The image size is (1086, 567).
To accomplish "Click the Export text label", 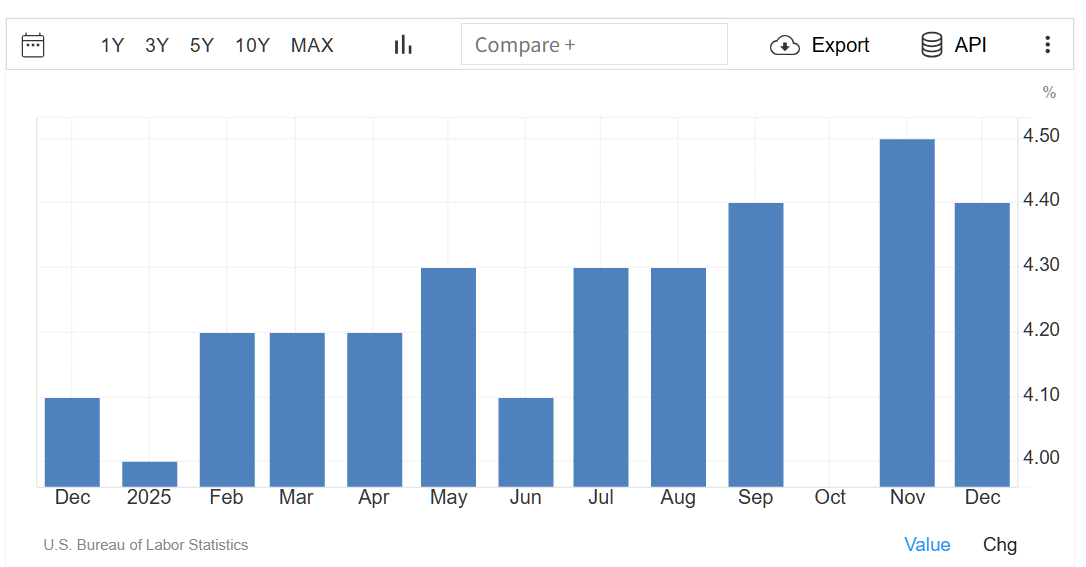I will coord(840,45).
